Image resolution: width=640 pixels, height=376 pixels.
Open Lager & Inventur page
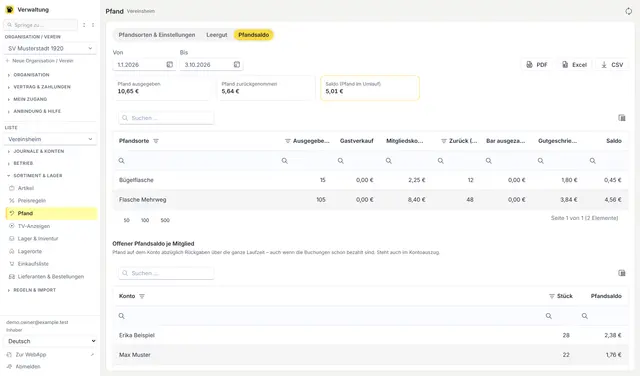51,238
